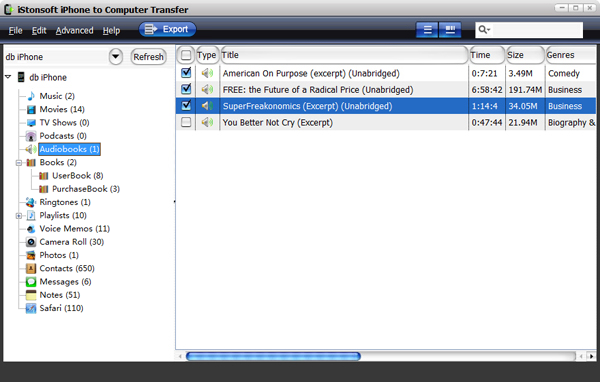
Task: Click speaker icon of American On Purpose row
Action: (207, 73)
